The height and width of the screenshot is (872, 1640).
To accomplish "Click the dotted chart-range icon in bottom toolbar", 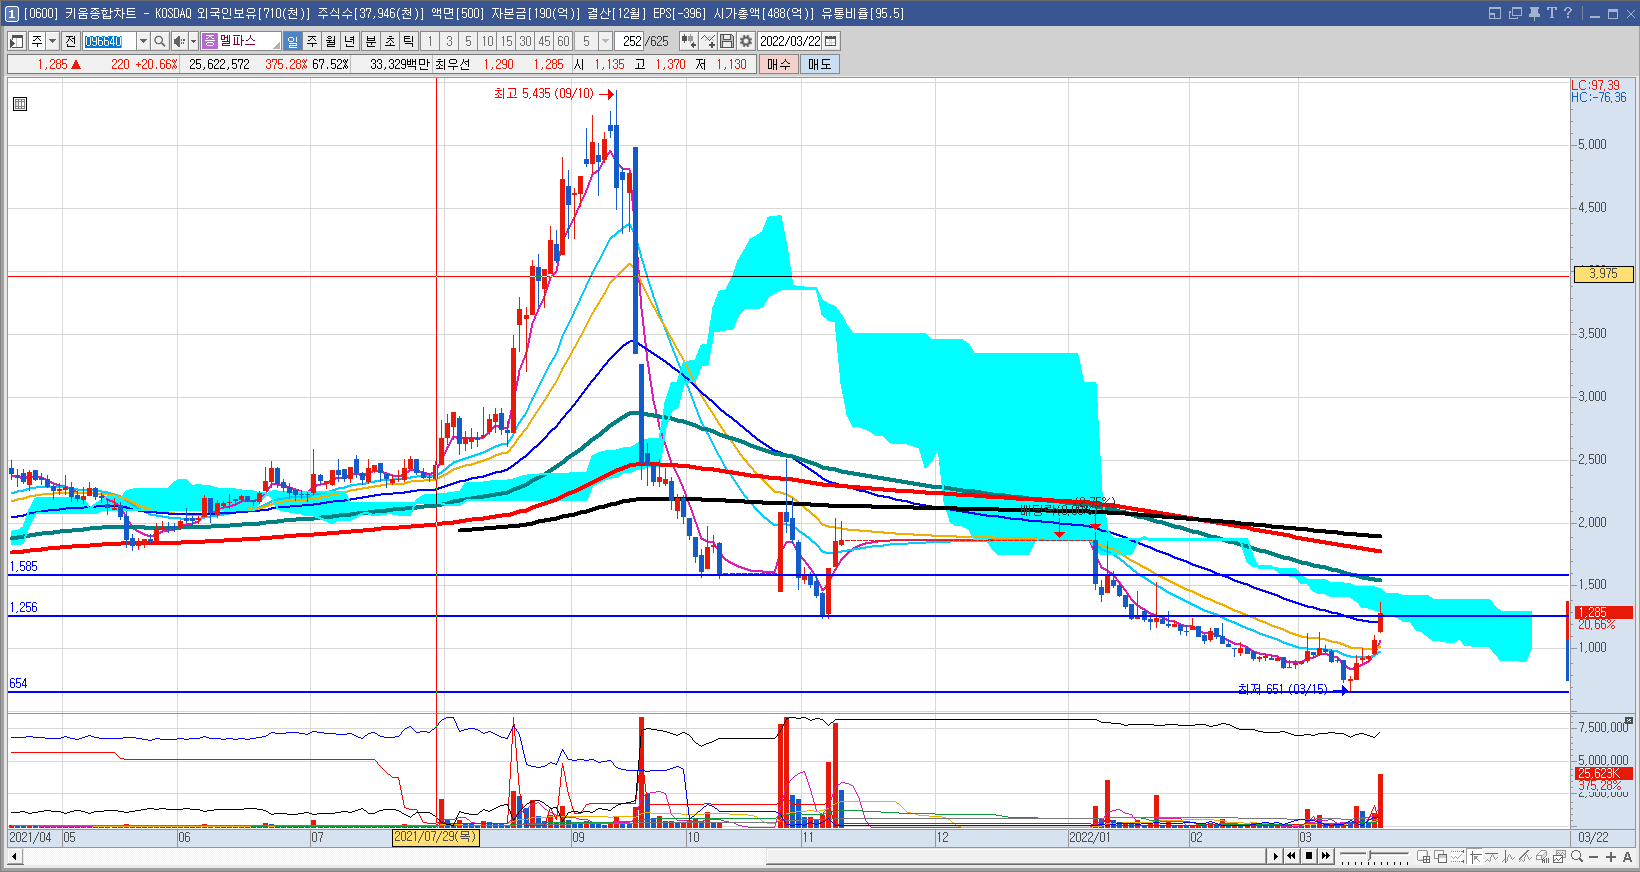I will [1457, 856].
